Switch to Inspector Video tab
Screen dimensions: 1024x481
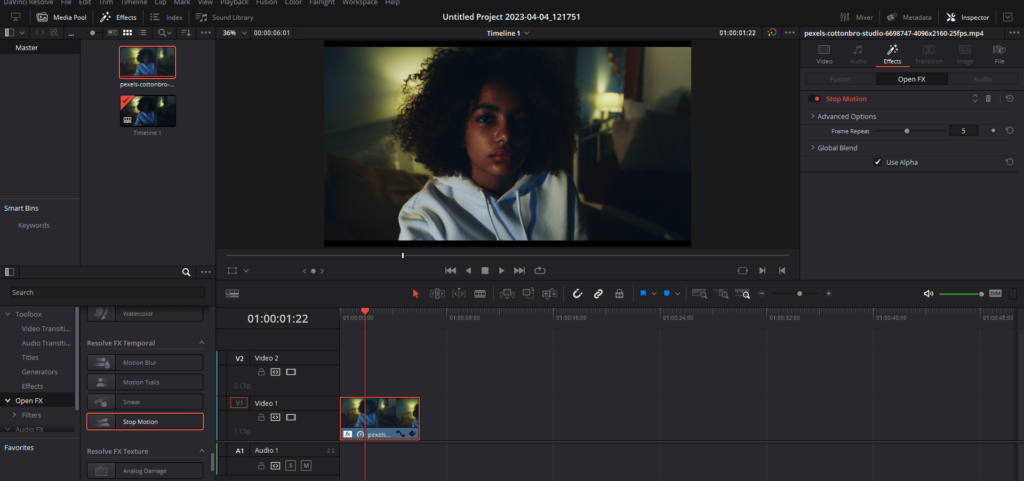(824, 54)
